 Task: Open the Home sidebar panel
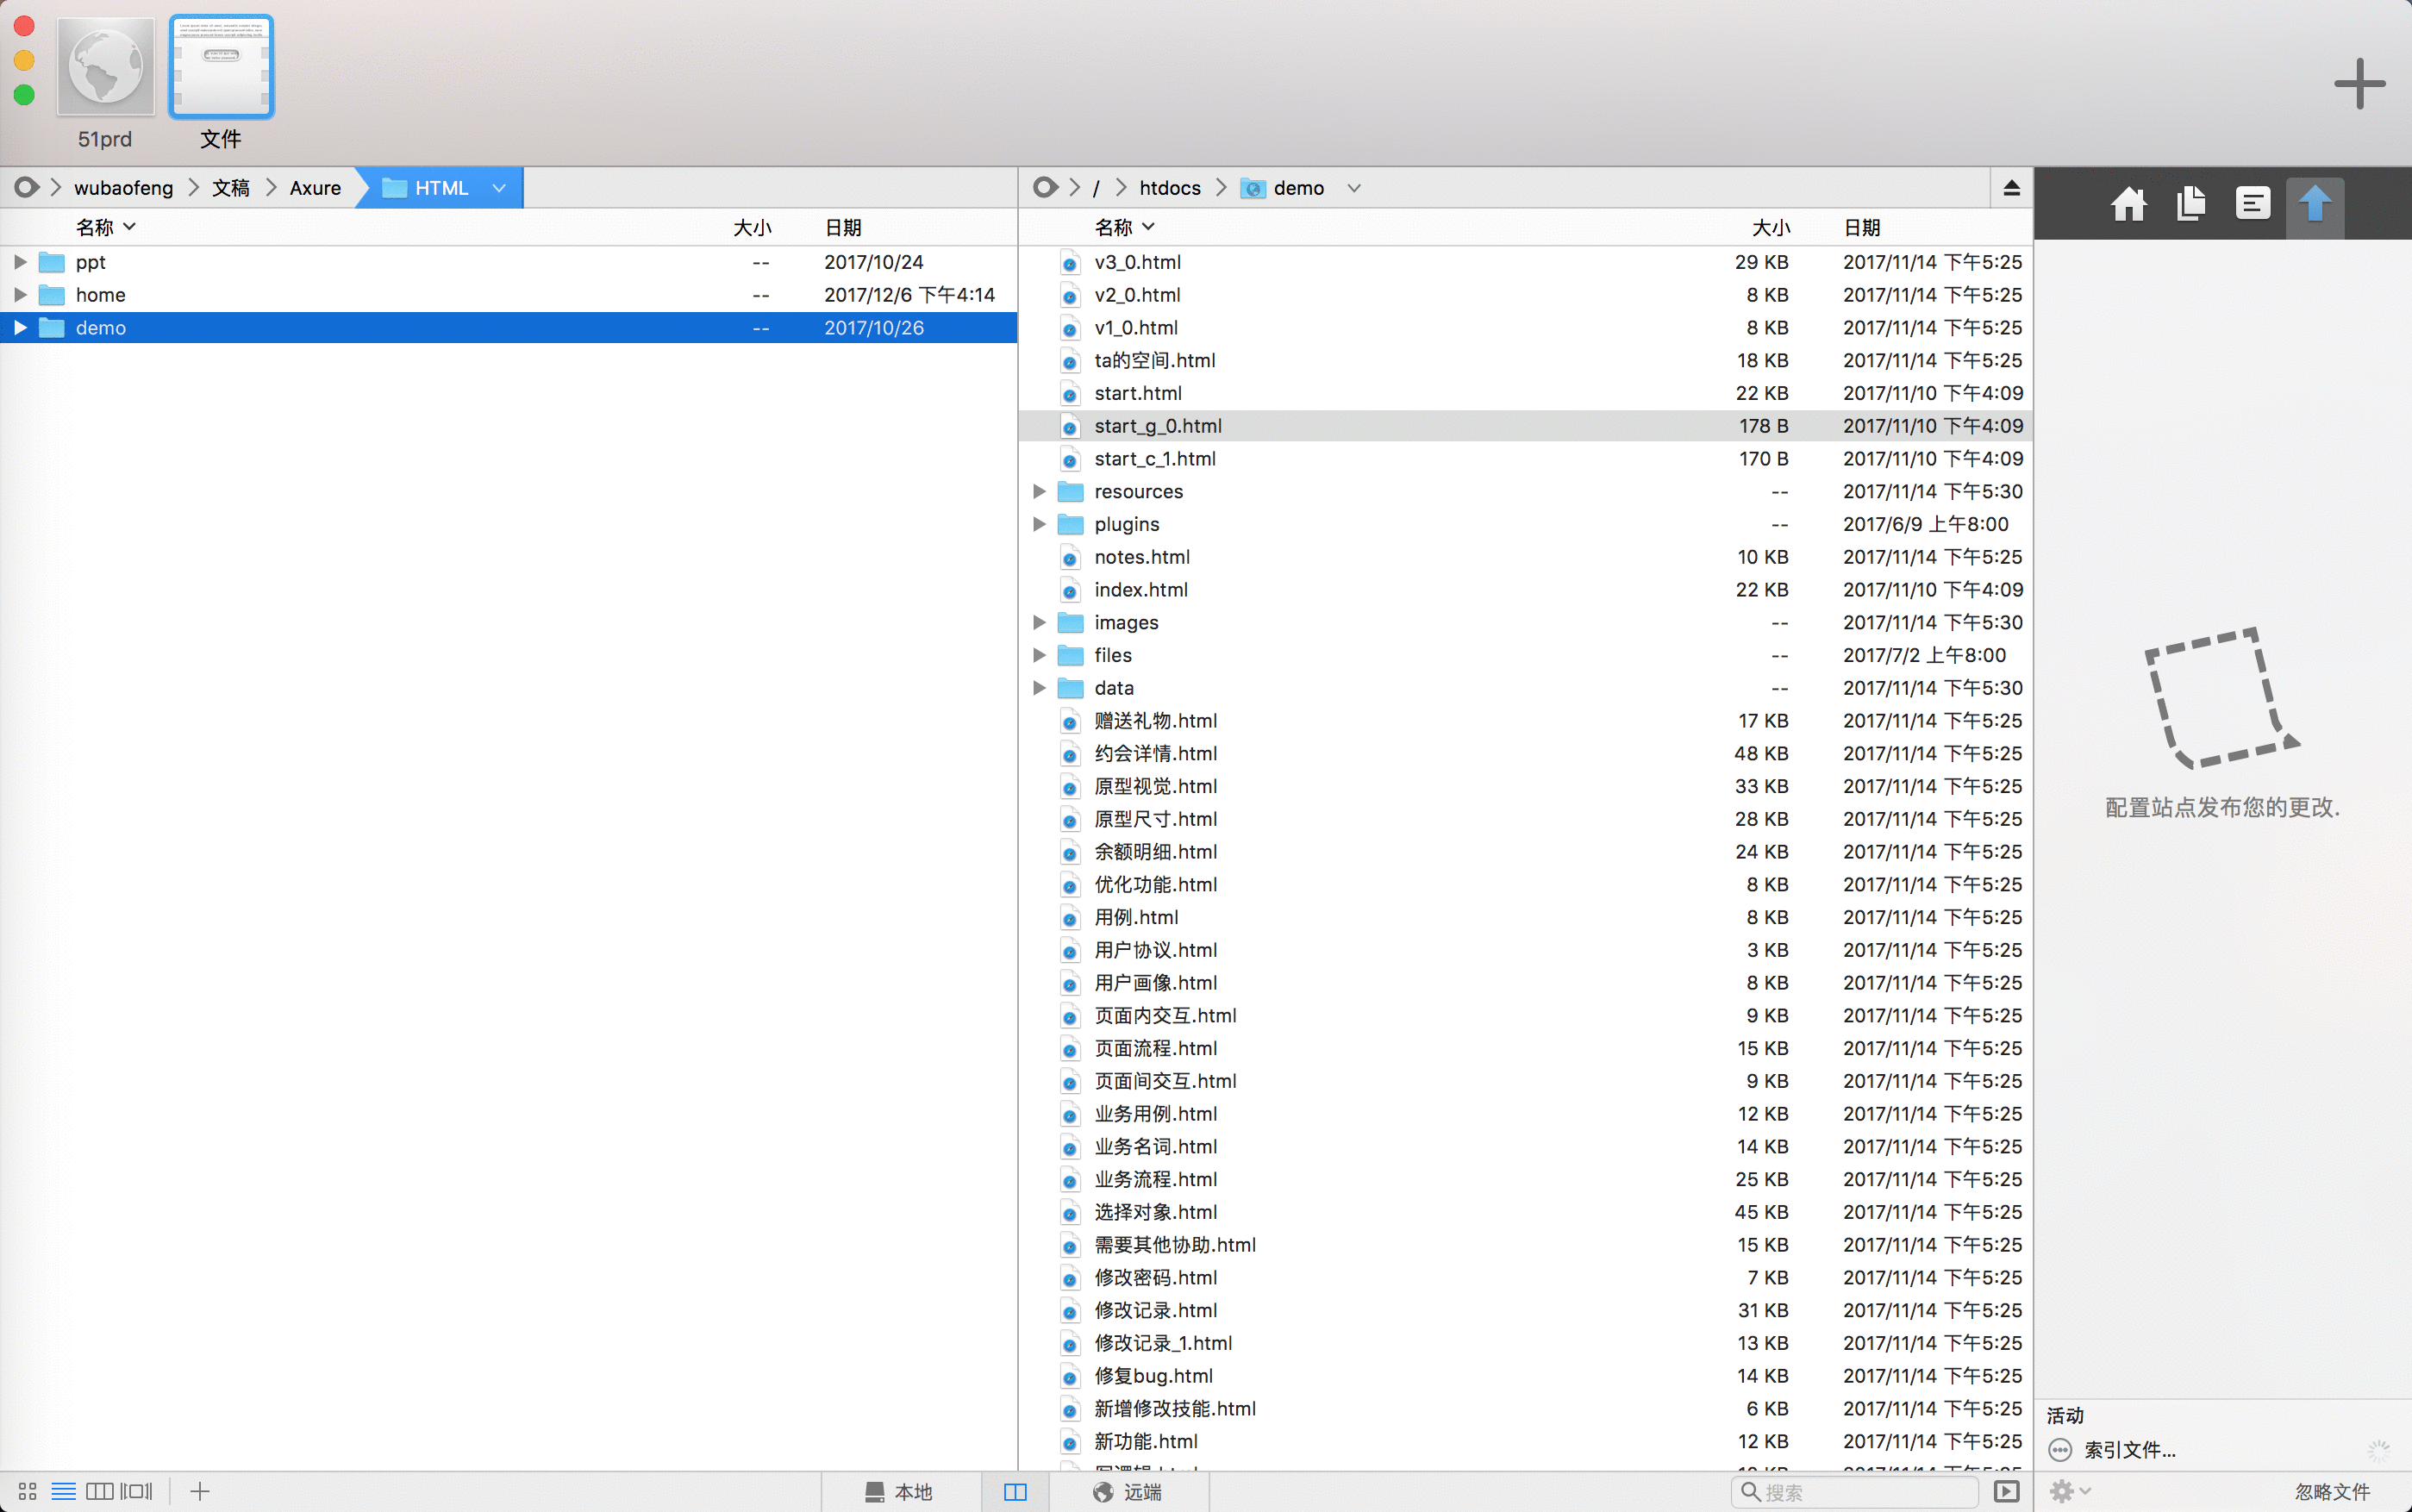tap(2128, 204)
